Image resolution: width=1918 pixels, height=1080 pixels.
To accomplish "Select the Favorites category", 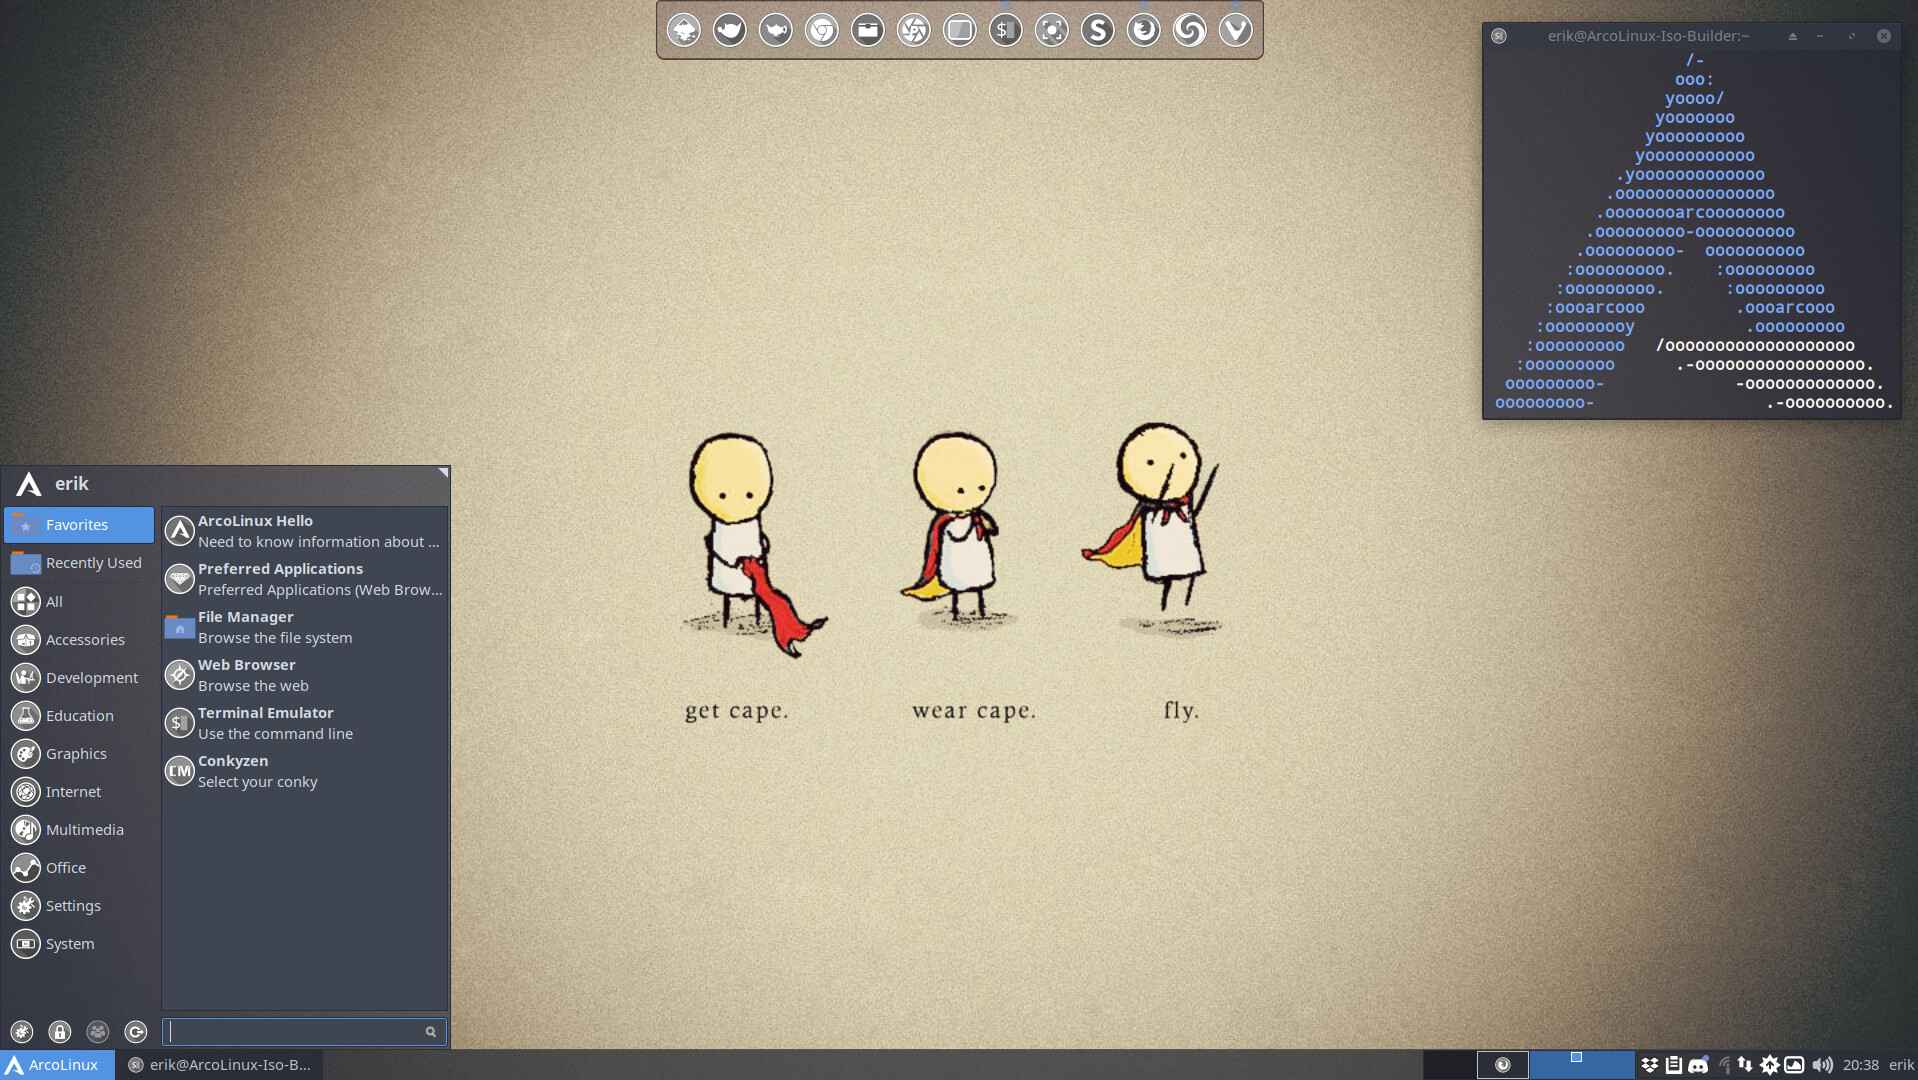I will pos(79,525).
